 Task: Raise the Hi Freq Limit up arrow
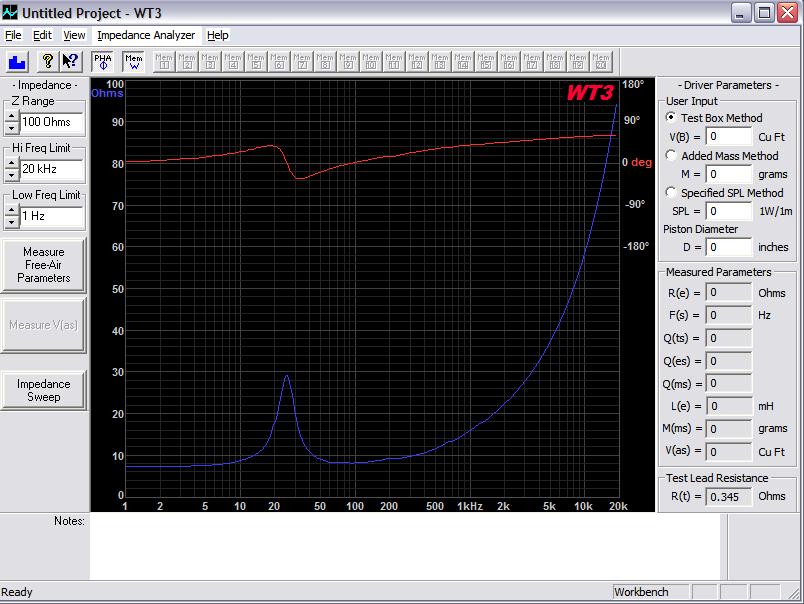tap(11, 164)
